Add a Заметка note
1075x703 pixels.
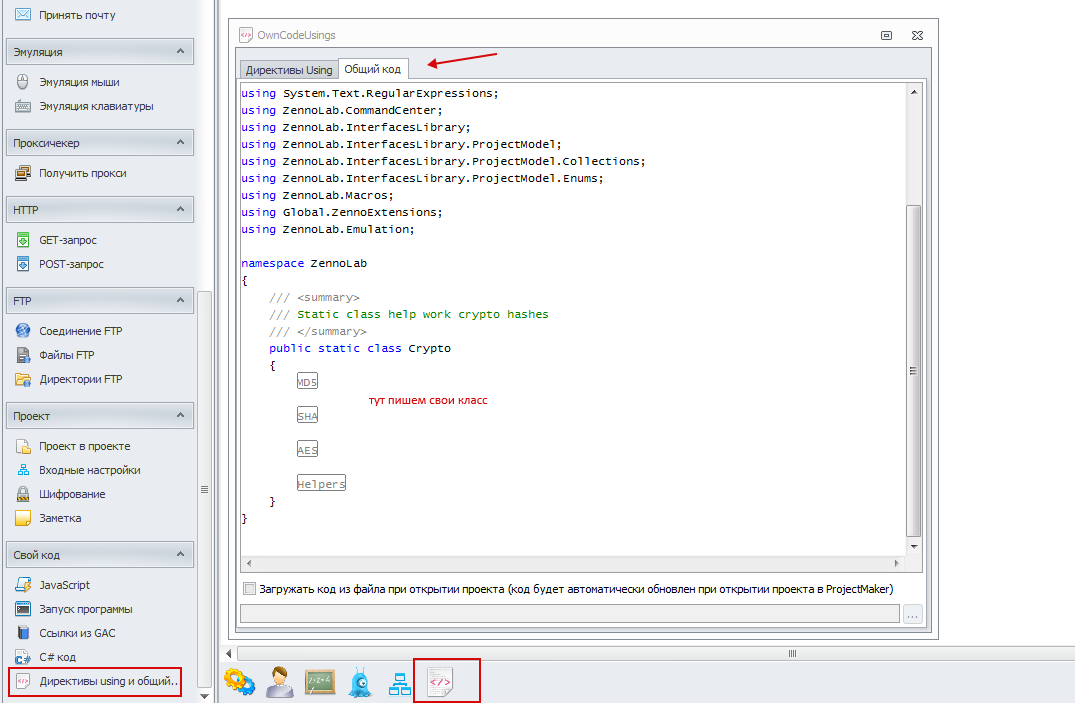48,518
